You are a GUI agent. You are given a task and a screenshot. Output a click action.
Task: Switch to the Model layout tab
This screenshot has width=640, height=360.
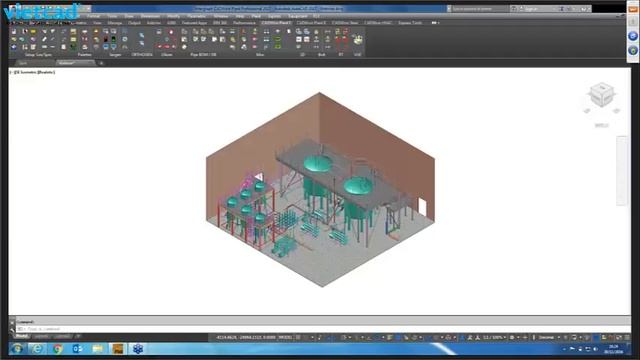coord(22,336)
